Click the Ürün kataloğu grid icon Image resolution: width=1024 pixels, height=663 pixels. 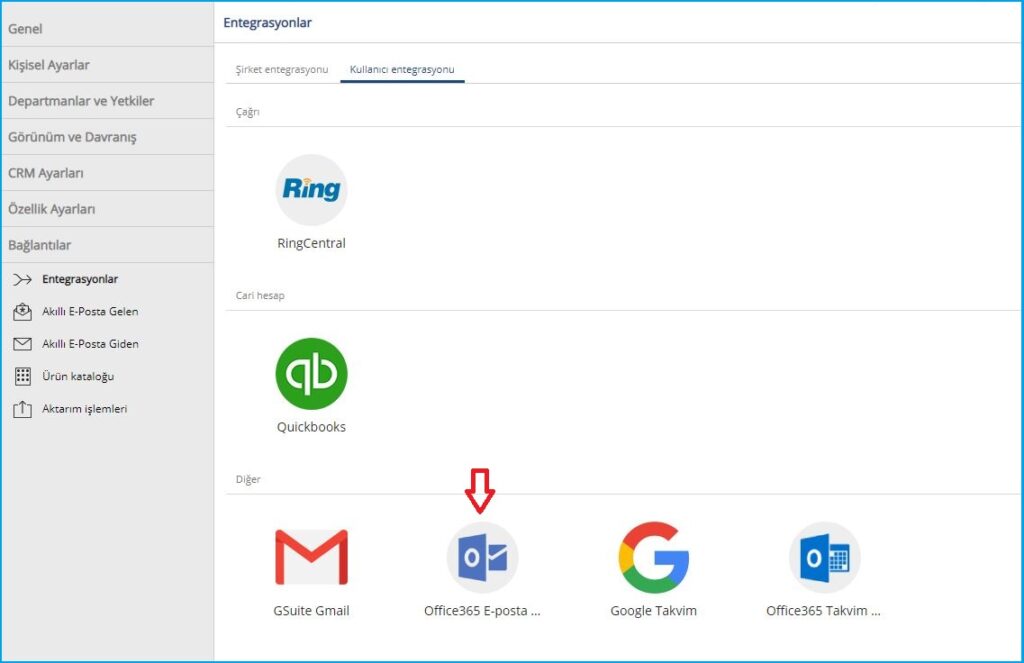pyautogui.click(x=22, y=376)
